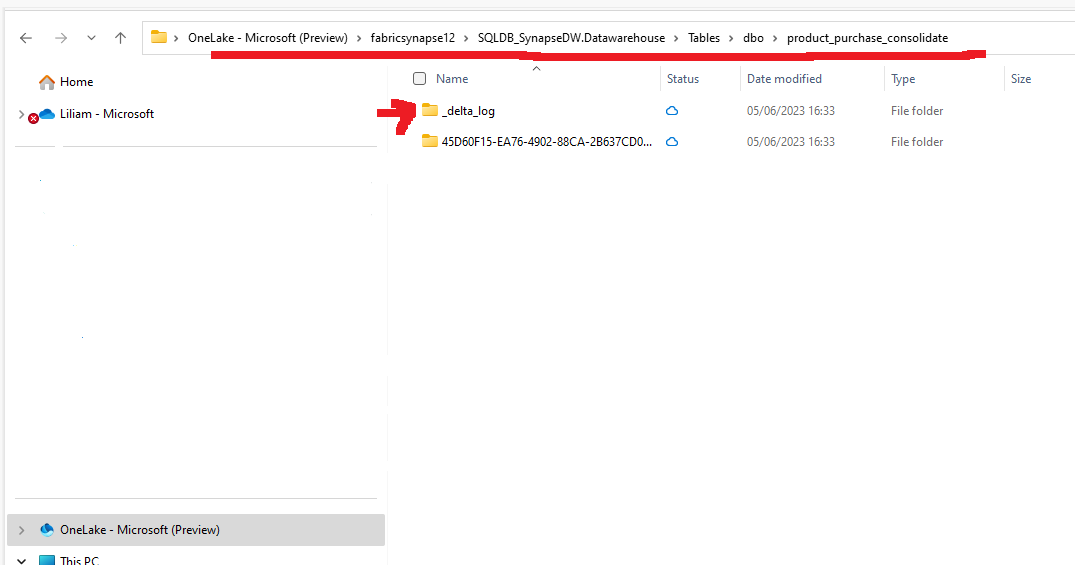Open chevron after OneLake - Microsoft (Preview) breadcrumb

click(x=359, y=38)
